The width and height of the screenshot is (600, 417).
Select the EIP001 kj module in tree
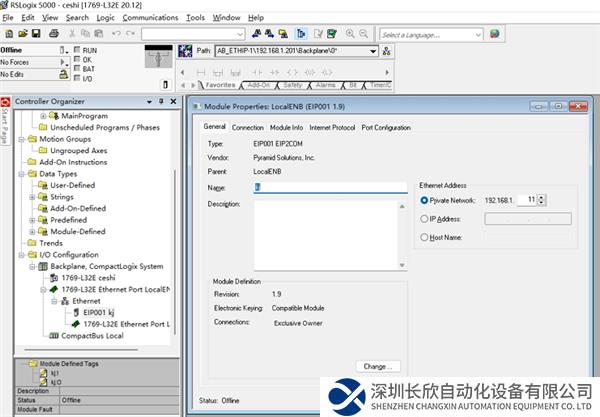pyautogui.click(x=94, y=312)
